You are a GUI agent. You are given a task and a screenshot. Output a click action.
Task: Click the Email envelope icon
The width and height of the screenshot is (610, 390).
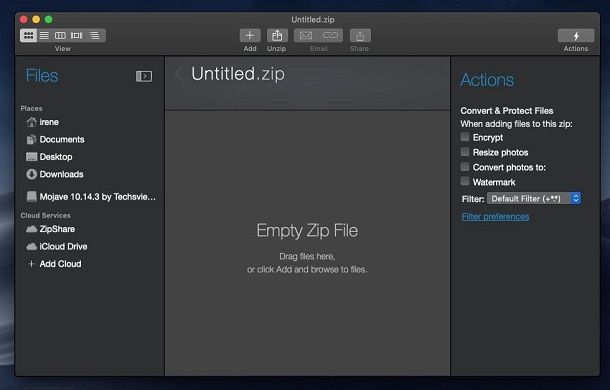point(306,35)
